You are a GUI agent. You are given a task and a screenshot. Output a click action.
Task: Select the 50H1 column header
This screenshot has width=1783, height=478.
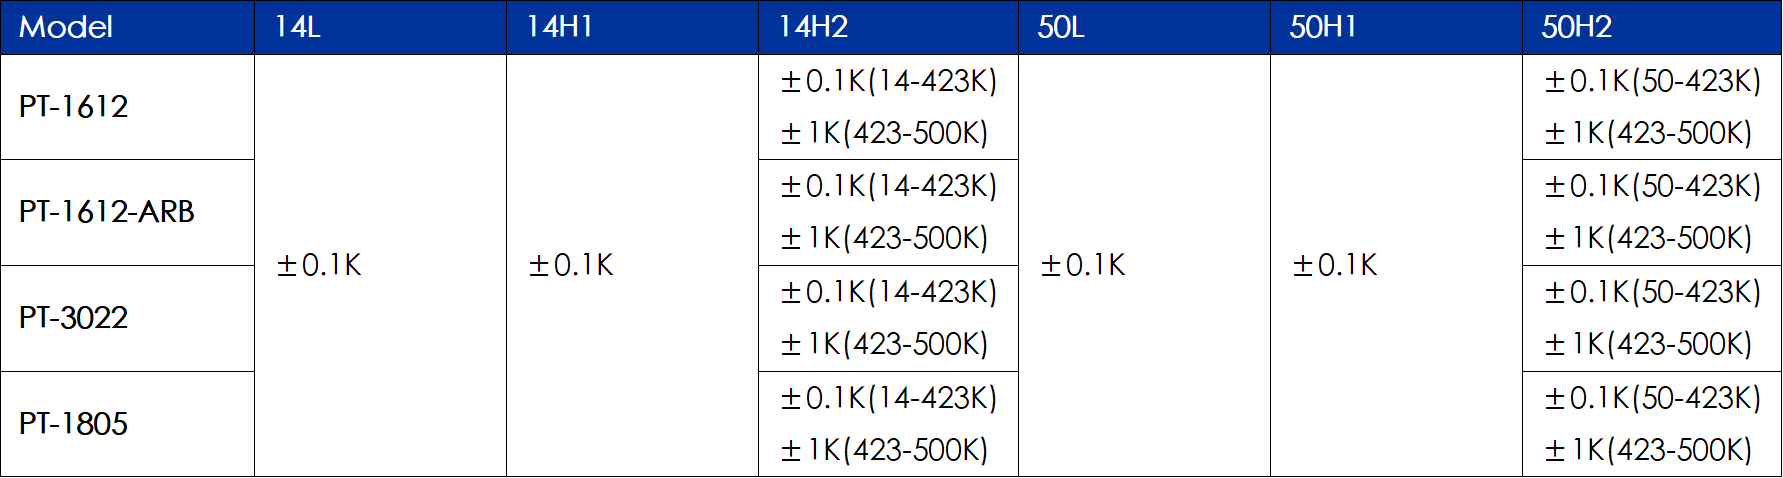click(x=1323, y=27)
